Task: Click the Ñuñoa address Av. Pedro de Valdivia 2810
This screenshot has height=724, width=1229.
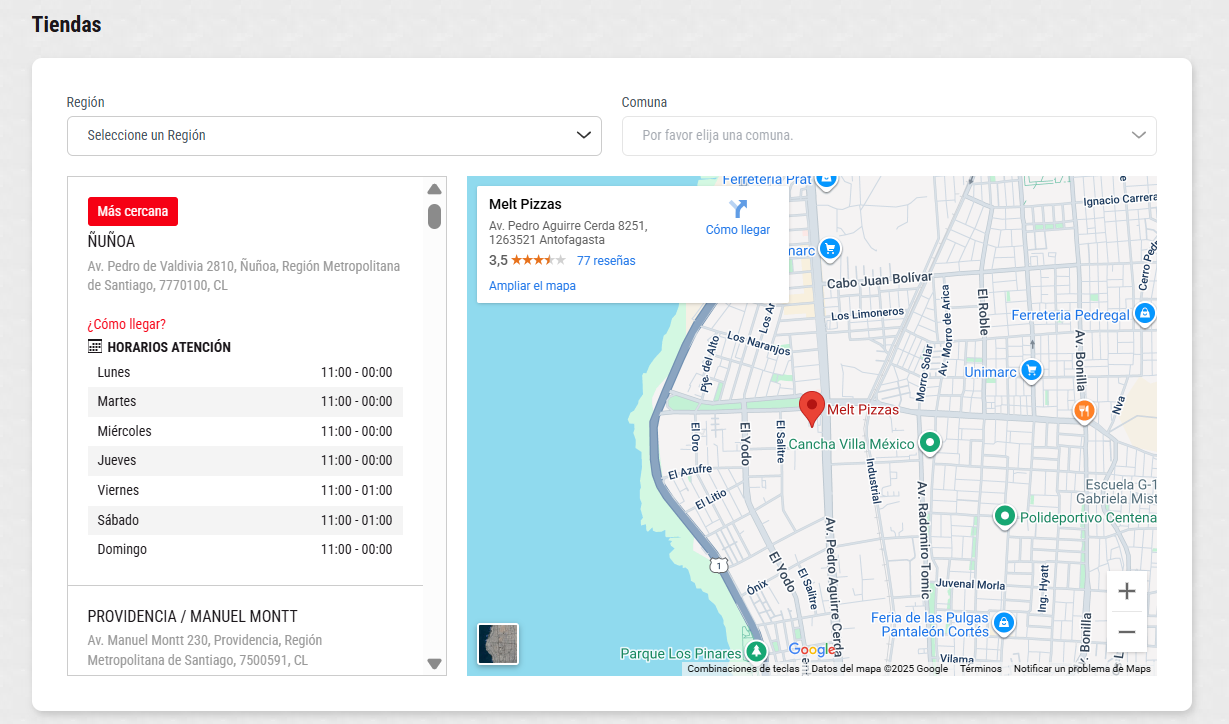Action: coord(244,276)
